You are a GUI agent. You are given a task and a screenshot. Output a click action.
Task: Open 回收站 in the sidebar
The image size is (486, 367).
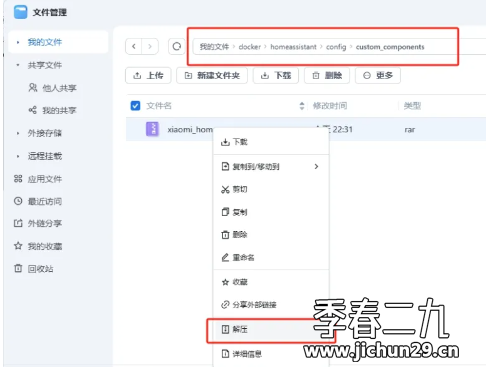tap(40, 269)
